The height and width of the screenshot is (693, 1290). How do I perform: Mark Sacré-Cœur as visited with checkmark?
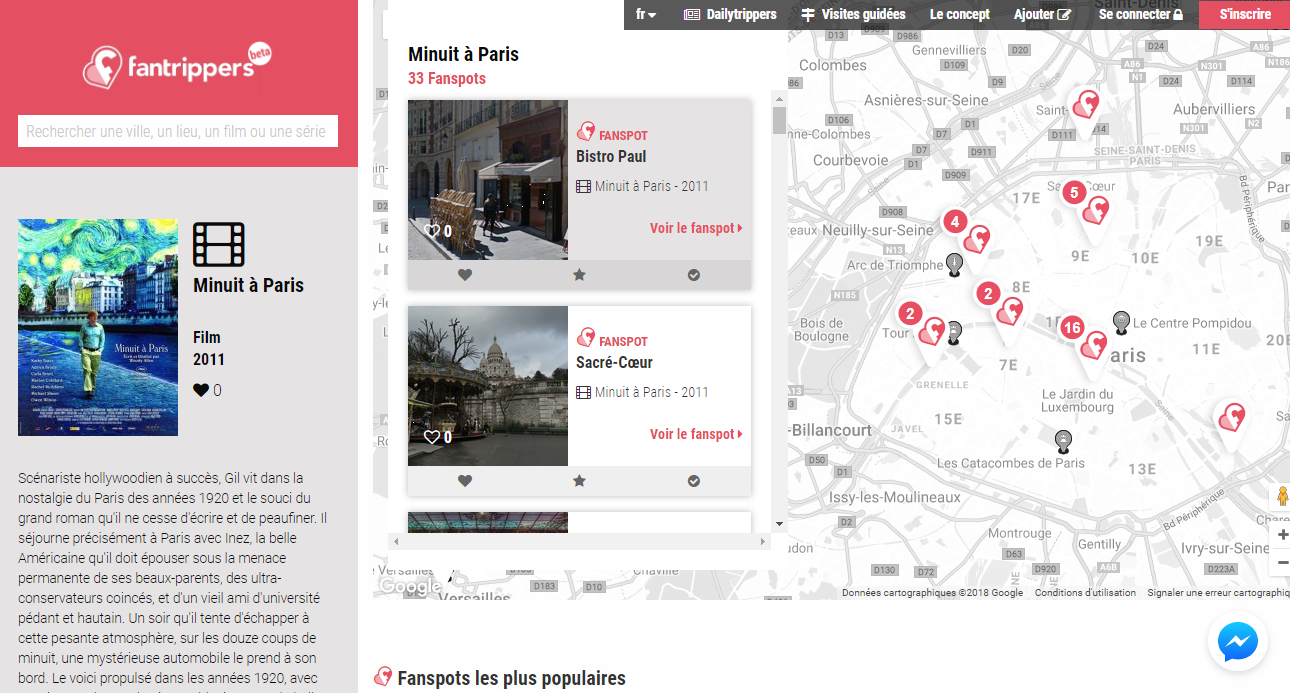[x=694, y=481]
